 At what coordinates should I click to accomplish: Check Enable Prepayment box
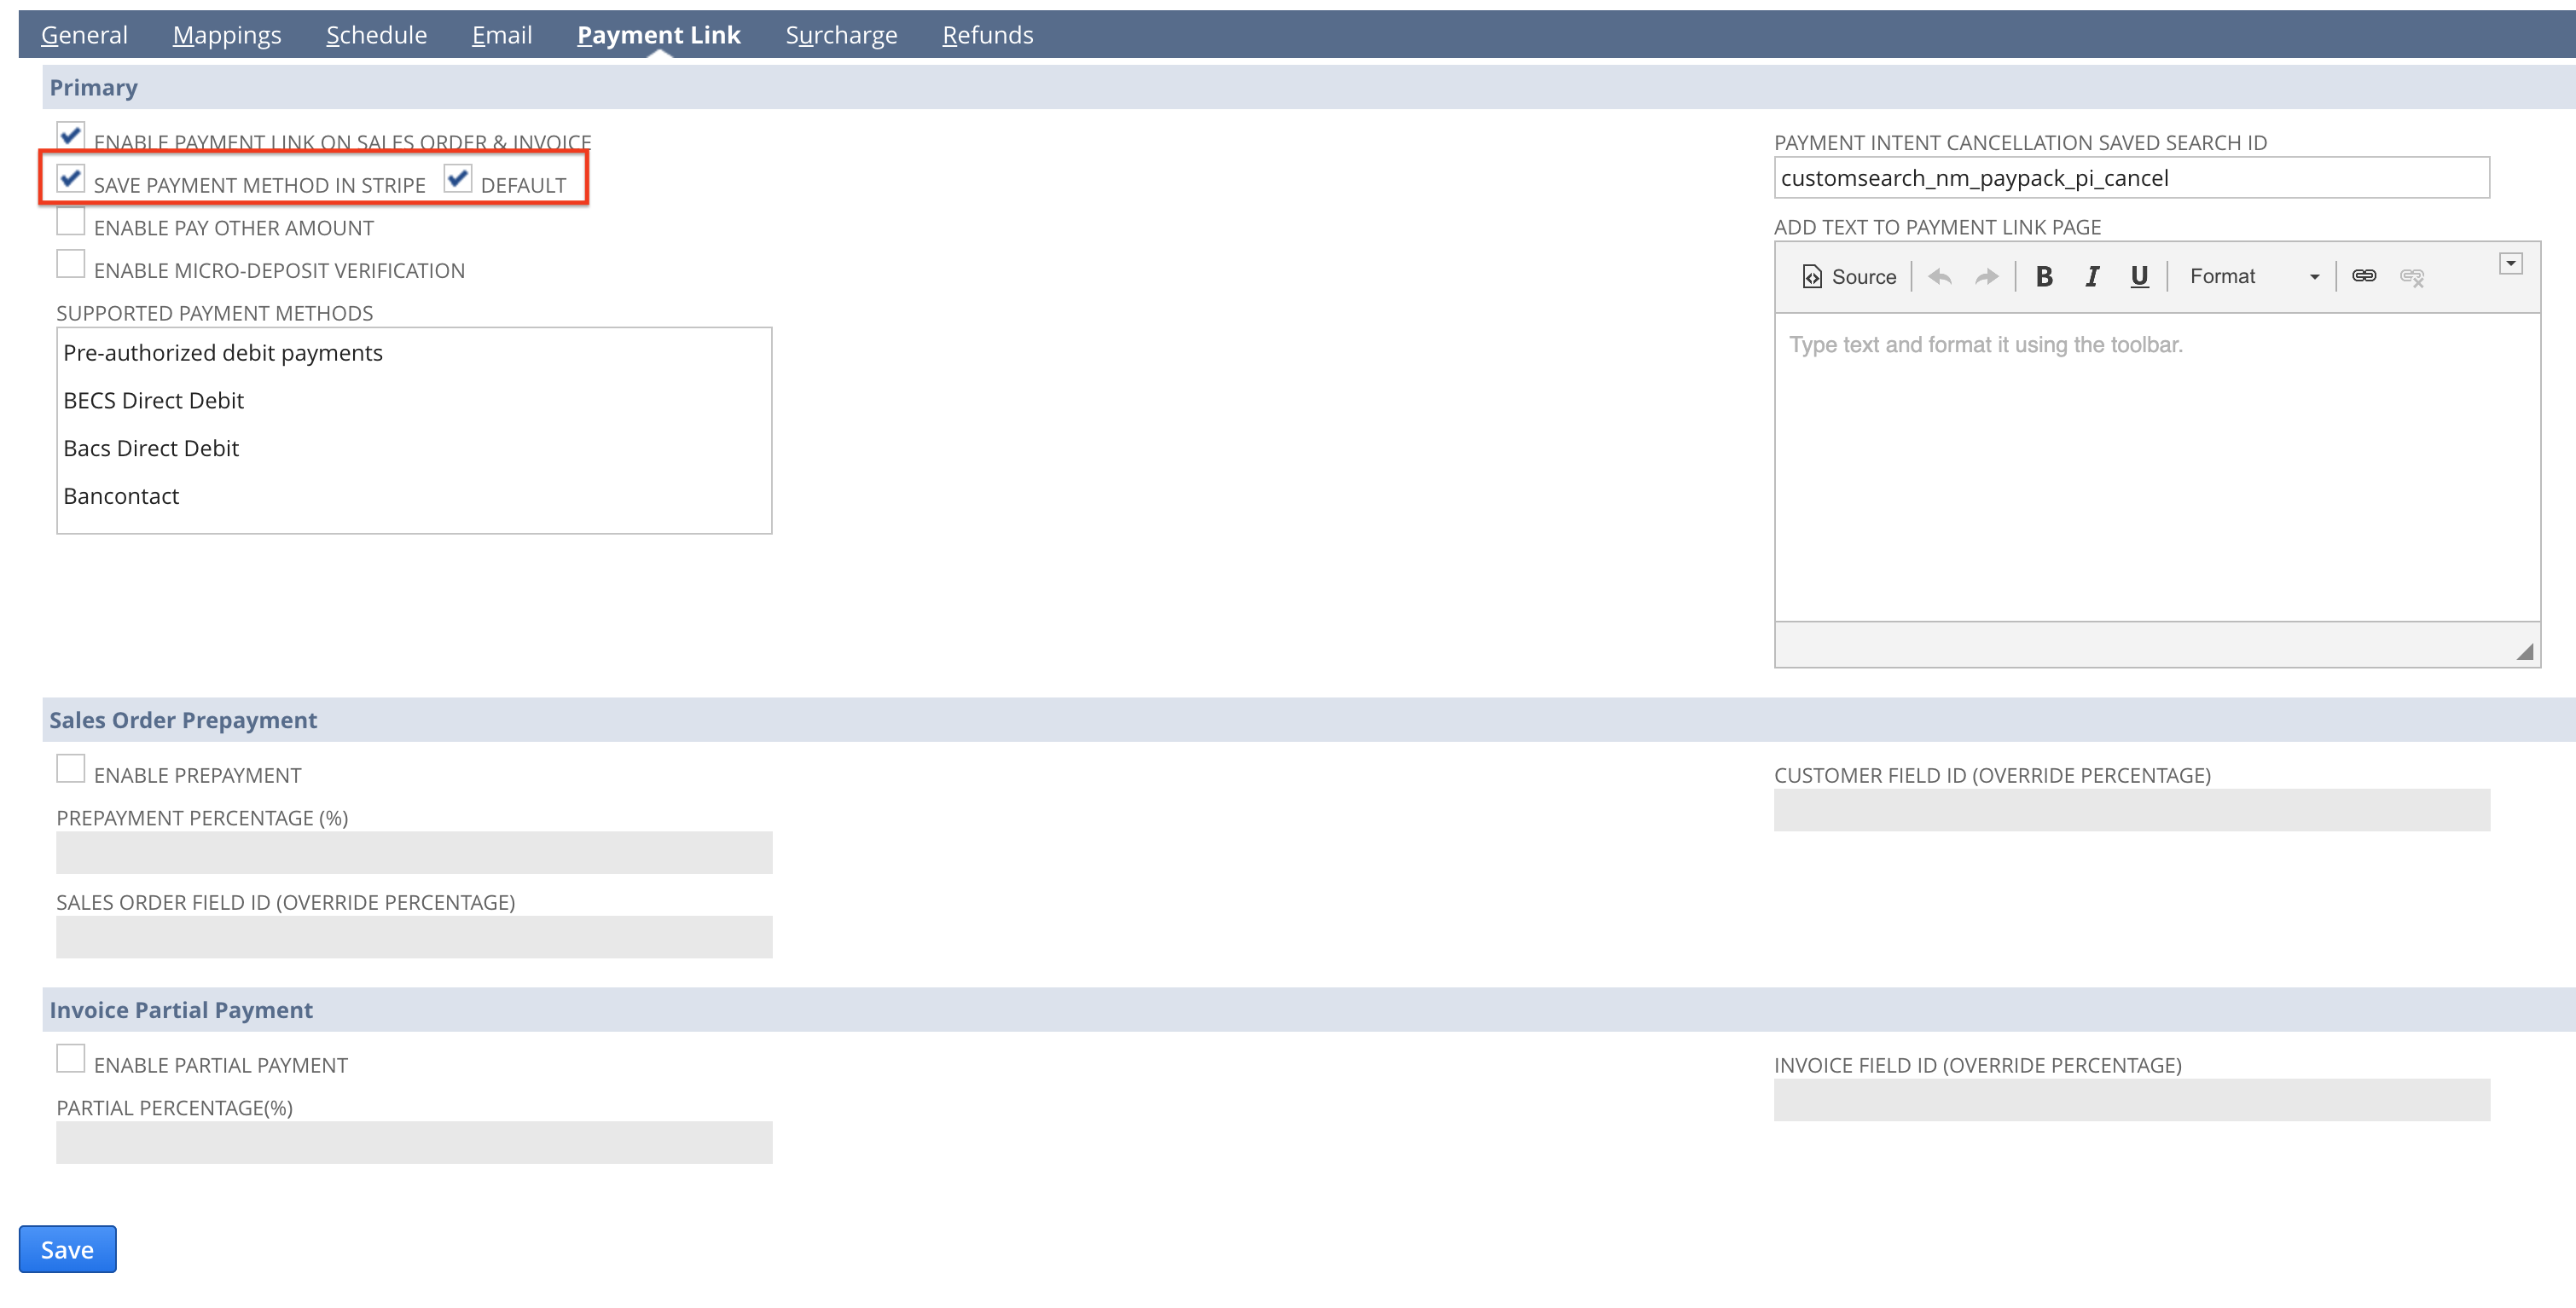70,769
